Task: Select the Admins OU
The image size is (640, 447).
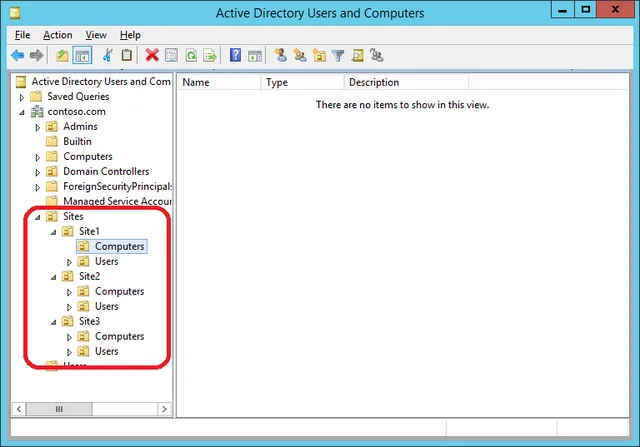Action: [x=80, y=127]
